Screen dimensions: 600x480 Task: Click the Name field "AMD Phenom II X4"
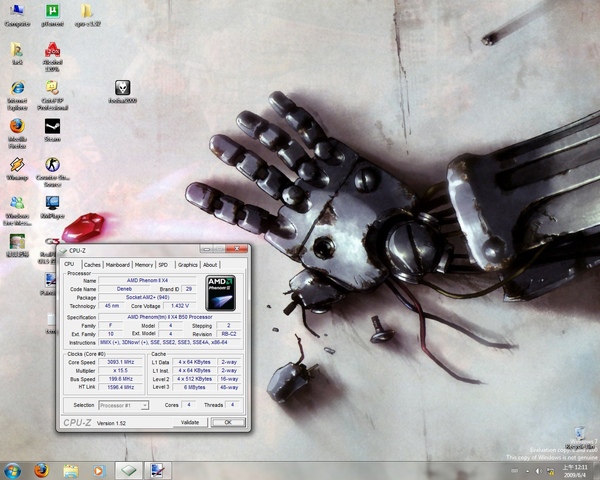coord(147,280)
